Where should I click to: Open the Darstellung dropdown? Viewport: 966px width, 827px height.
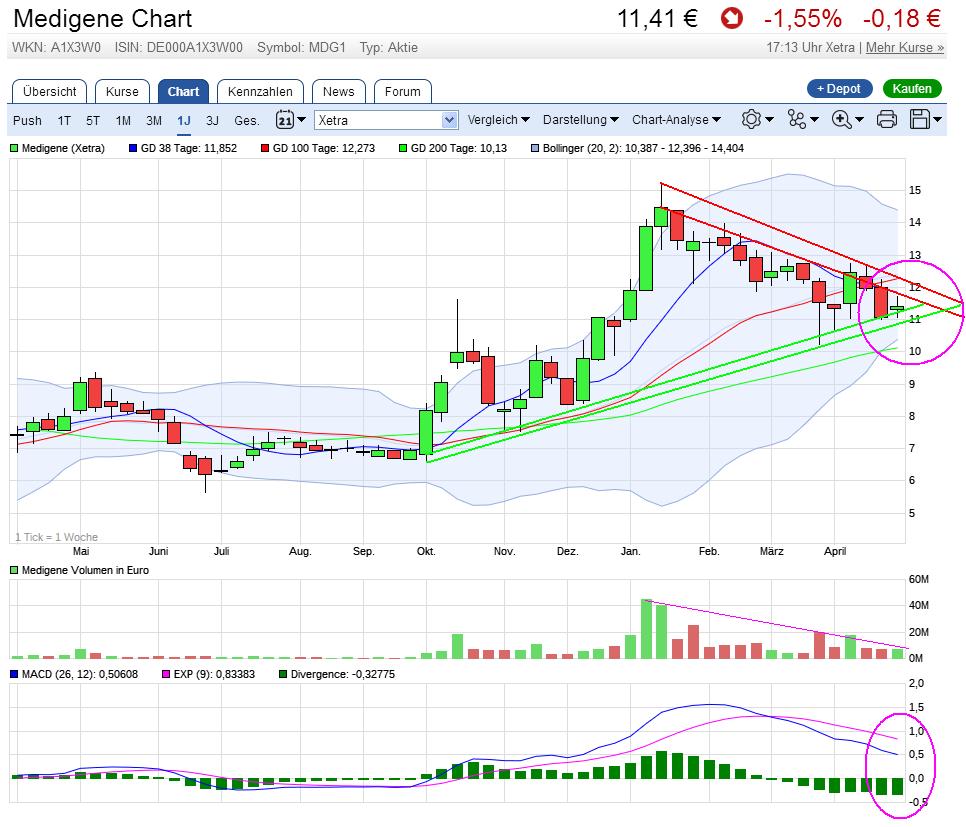point(580,120)
